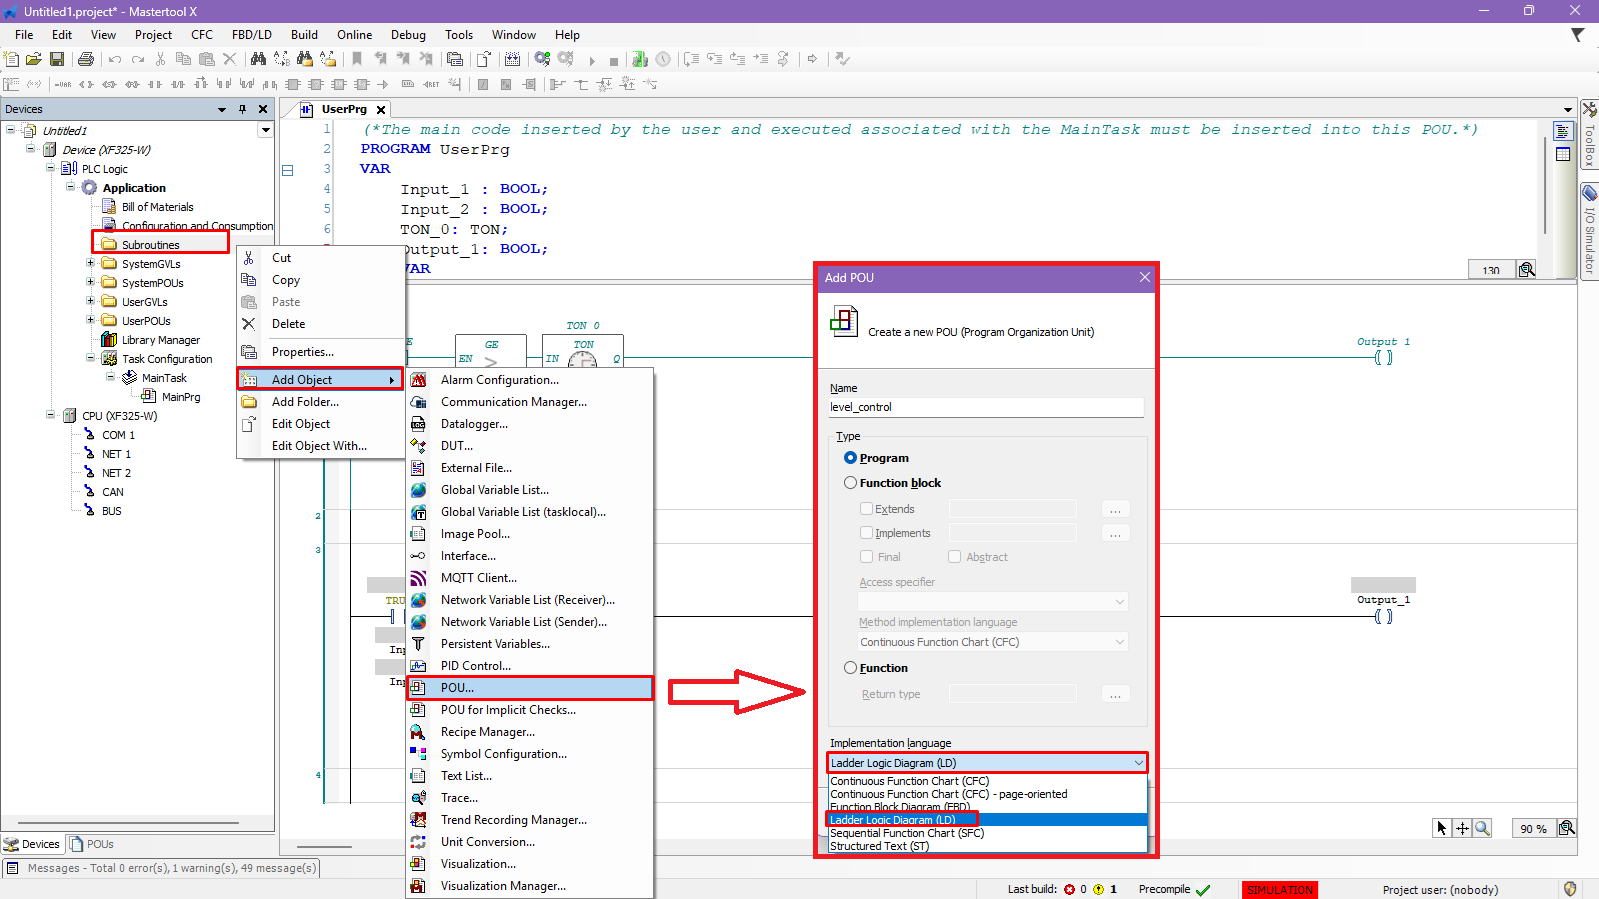Click the Print toolbar icon
This screenshot has width=1599, height=899.
[86, 60]
